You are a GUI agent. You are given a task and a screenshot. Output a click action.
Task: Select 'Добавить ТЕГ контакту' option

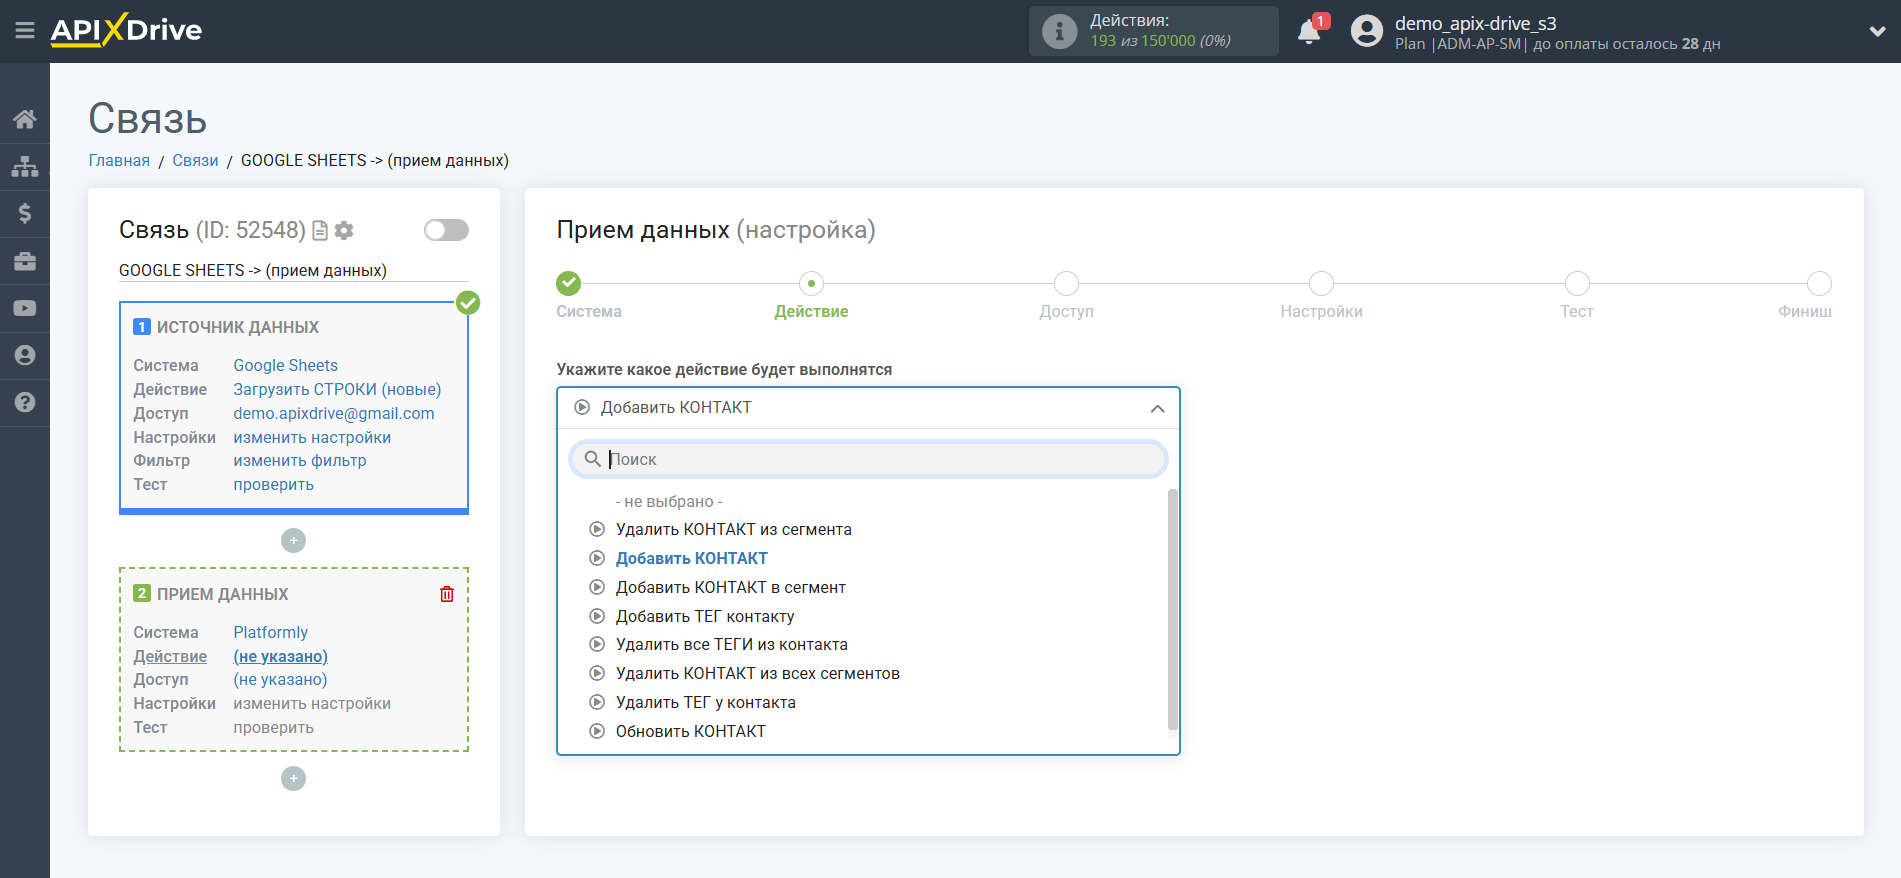705,616
